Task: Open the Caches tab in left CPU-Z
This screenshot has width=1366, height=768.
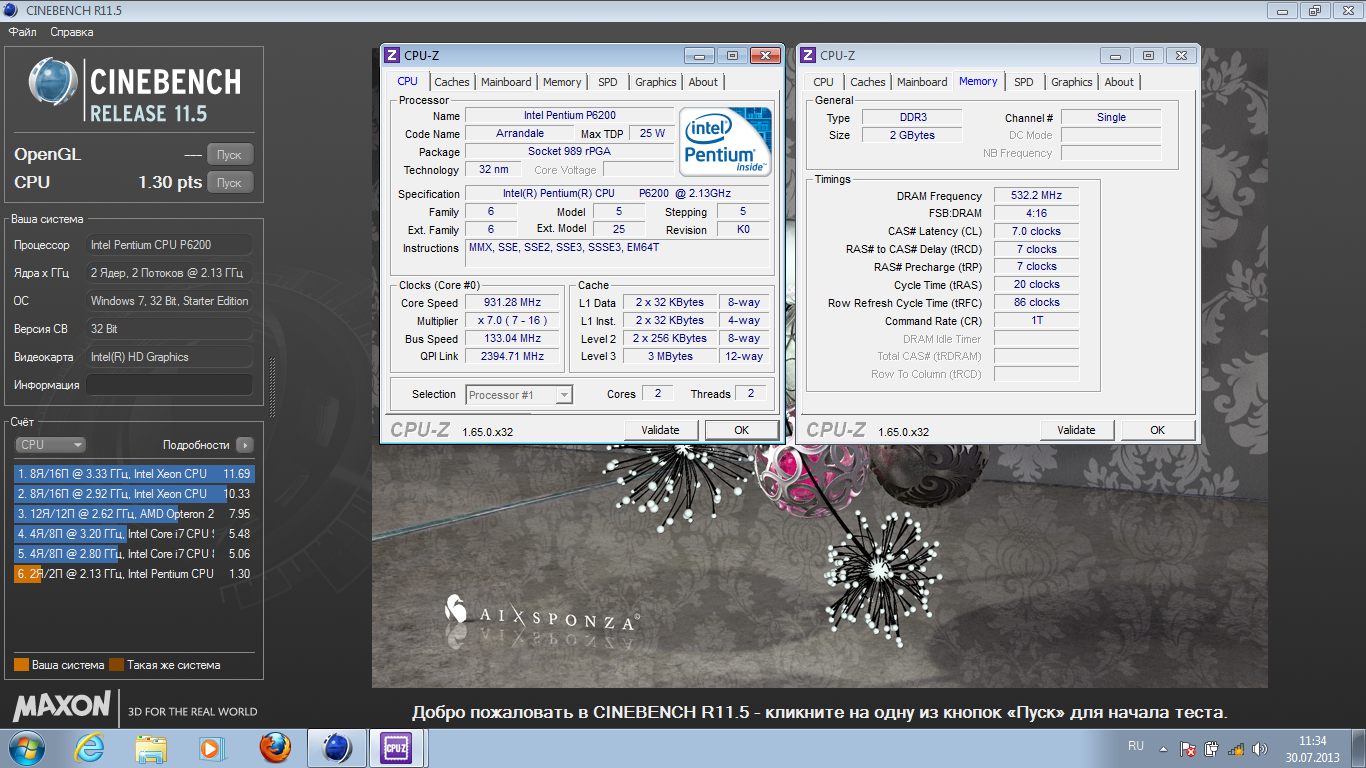Action: point(452,83)
